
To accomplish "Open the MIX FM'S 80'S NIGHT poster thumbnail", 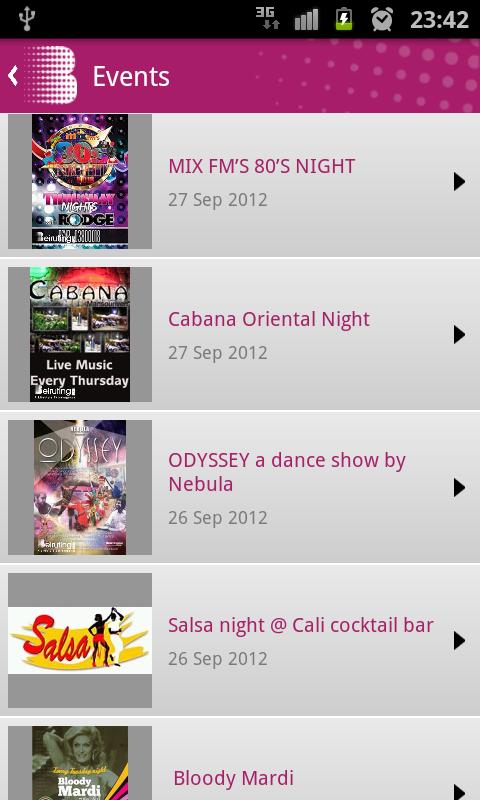I will [80, 181].
